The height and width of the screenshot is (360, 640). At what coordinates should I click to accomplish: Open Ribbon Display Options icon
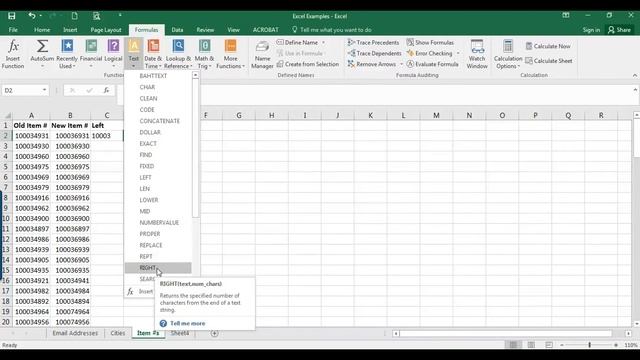pos(566,16)
